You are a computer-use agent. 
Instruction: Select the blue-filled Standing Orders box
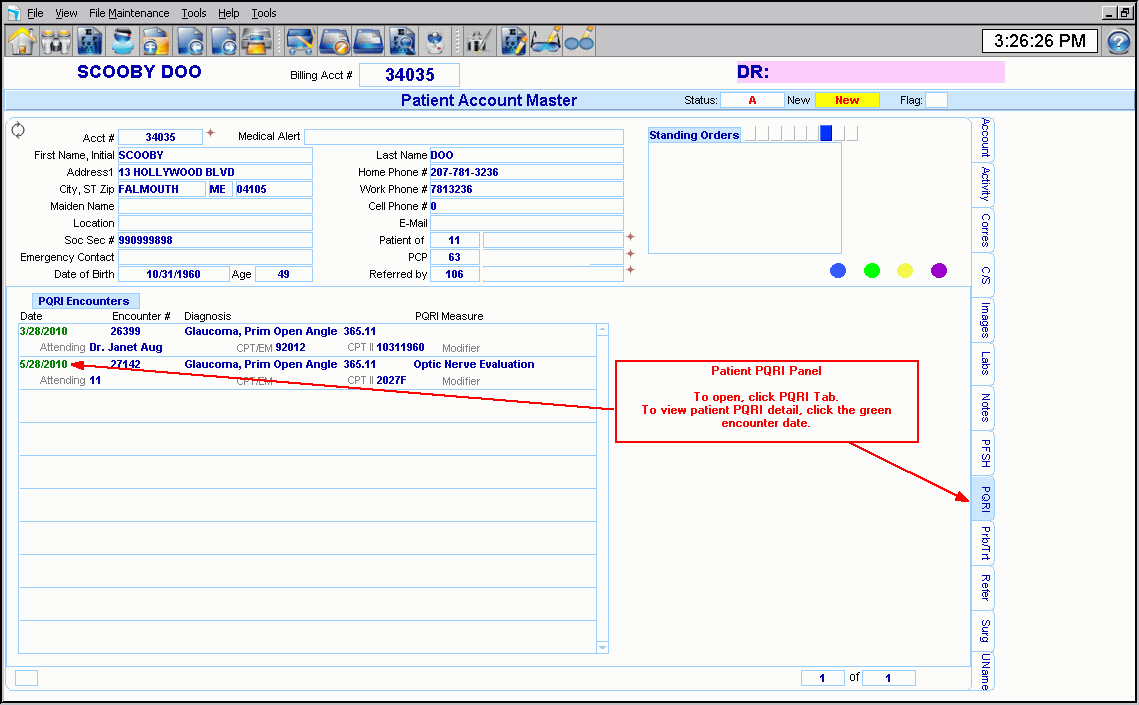(x=826, y=134)
